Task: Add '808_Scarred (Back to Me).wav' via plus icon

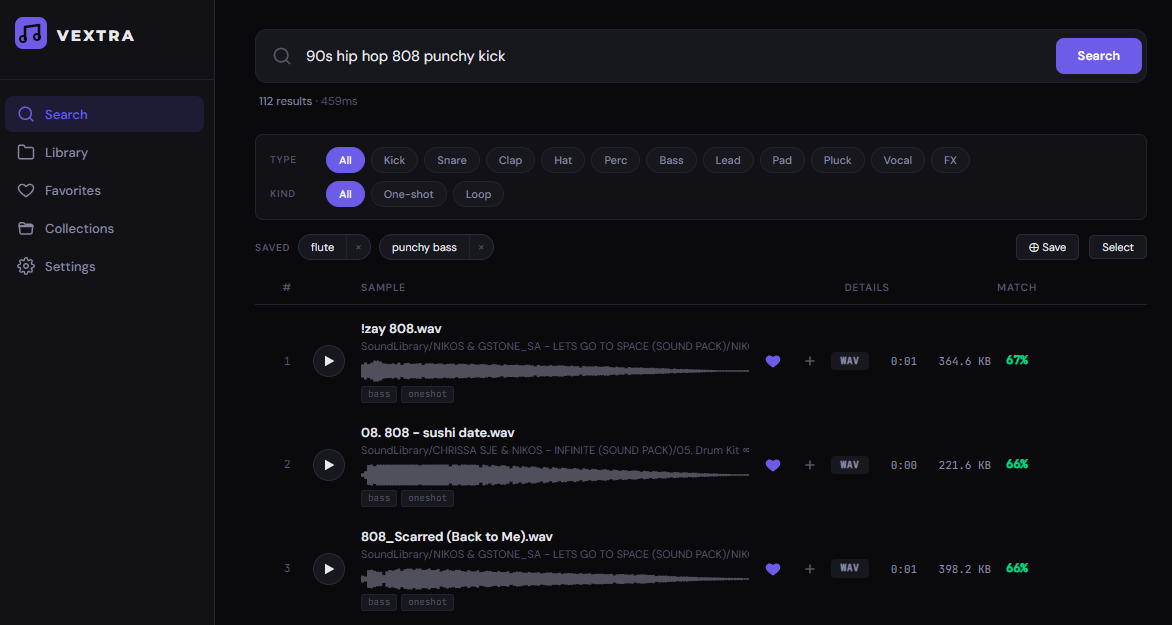Action: [x=809, y=568]
